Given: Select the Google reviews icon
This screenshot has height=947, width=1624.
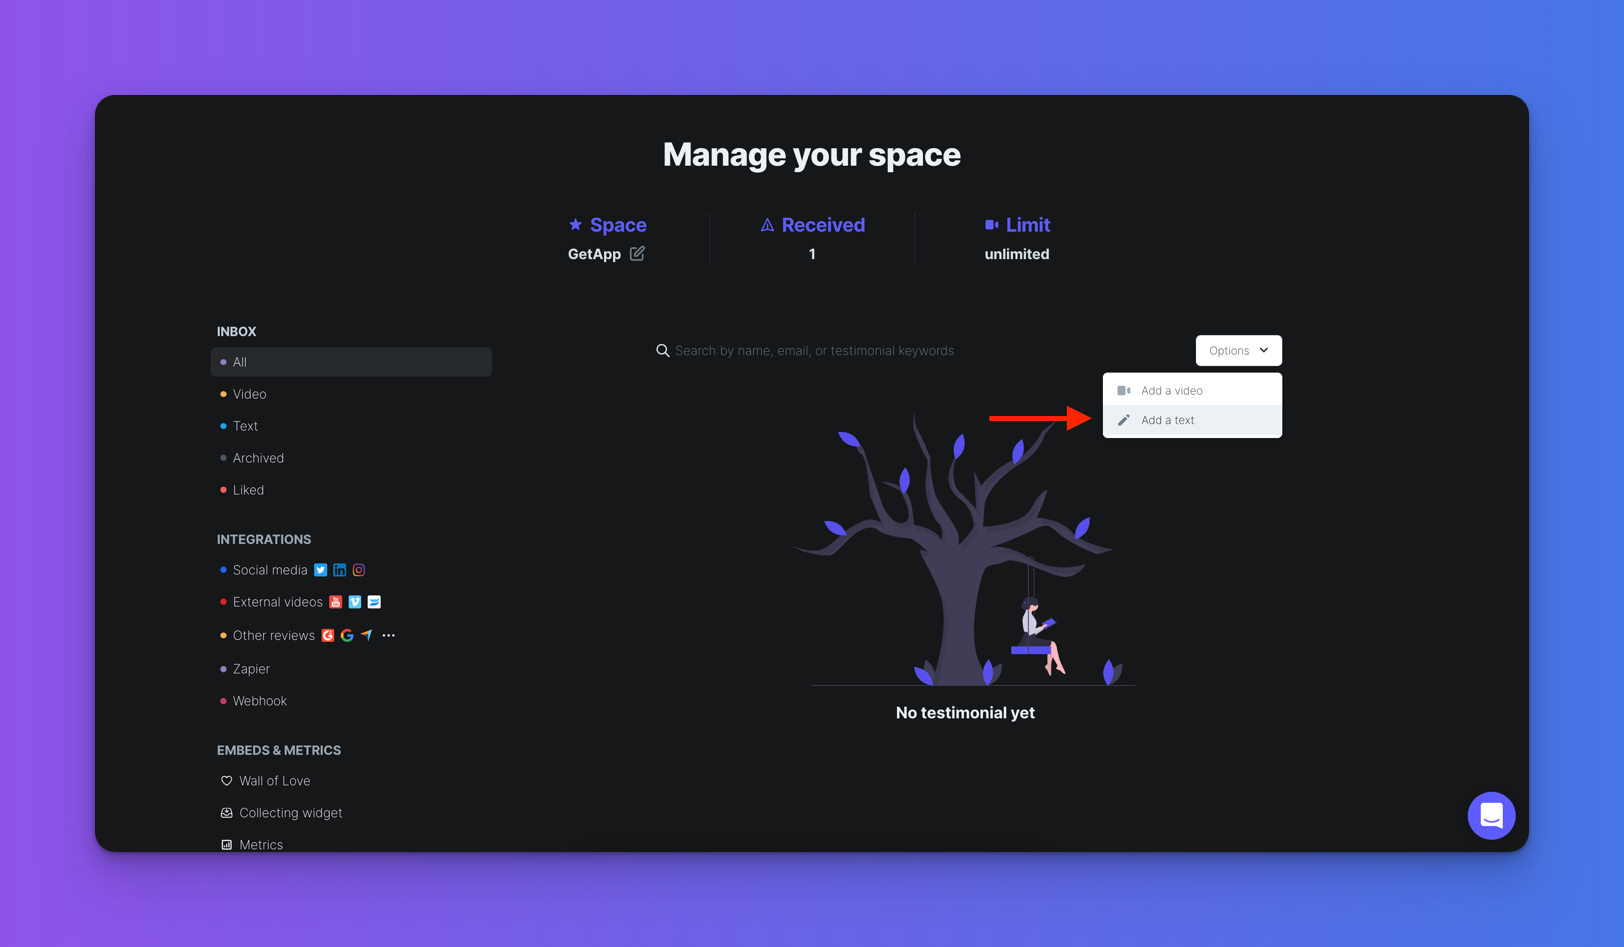Looking at the screenshot, I should [347, 635].
